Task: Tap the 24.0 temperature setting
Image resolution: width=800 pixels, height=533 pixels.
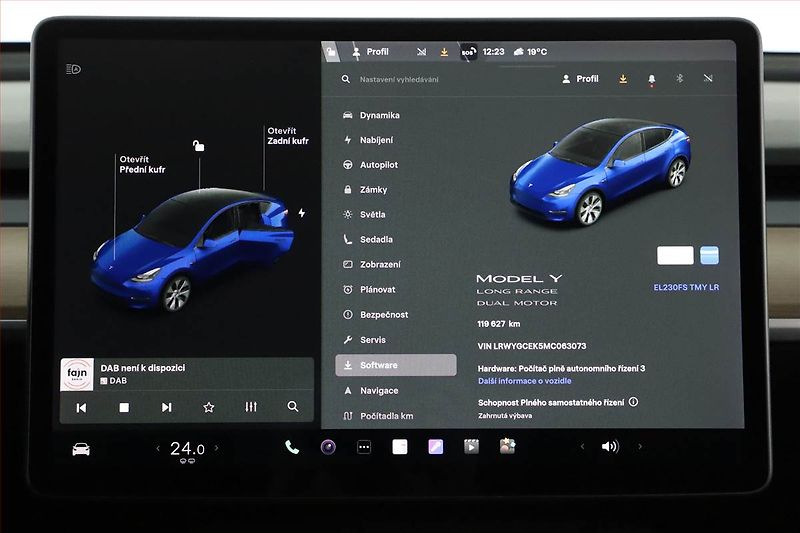Action: click(187, 449)
